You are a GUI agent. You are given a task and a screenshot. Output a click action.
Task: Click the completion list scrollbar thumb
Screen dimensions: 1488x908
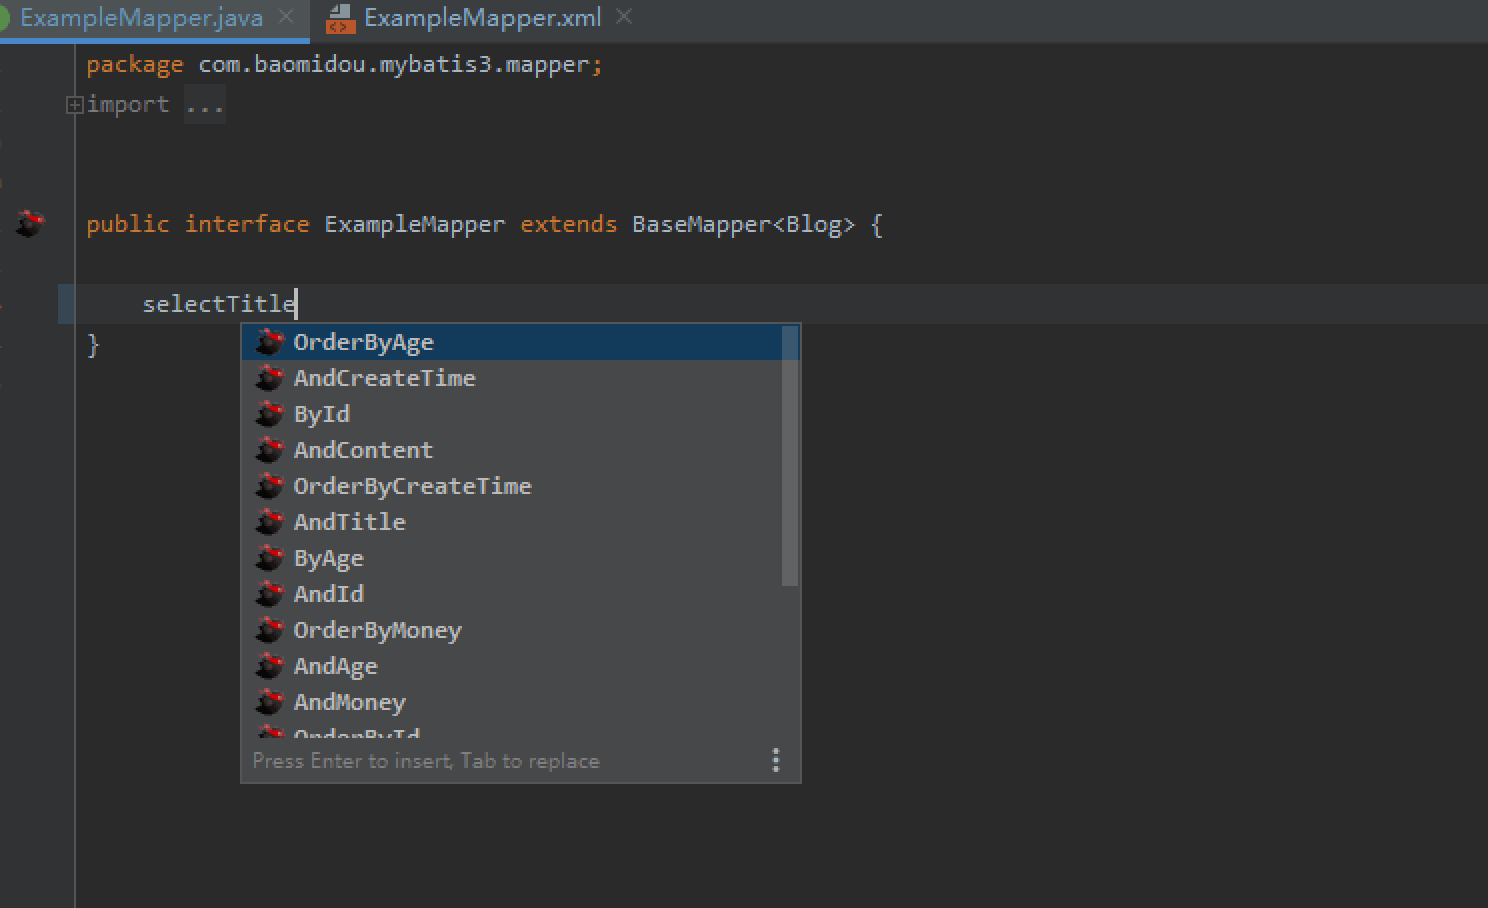point(790,456)
